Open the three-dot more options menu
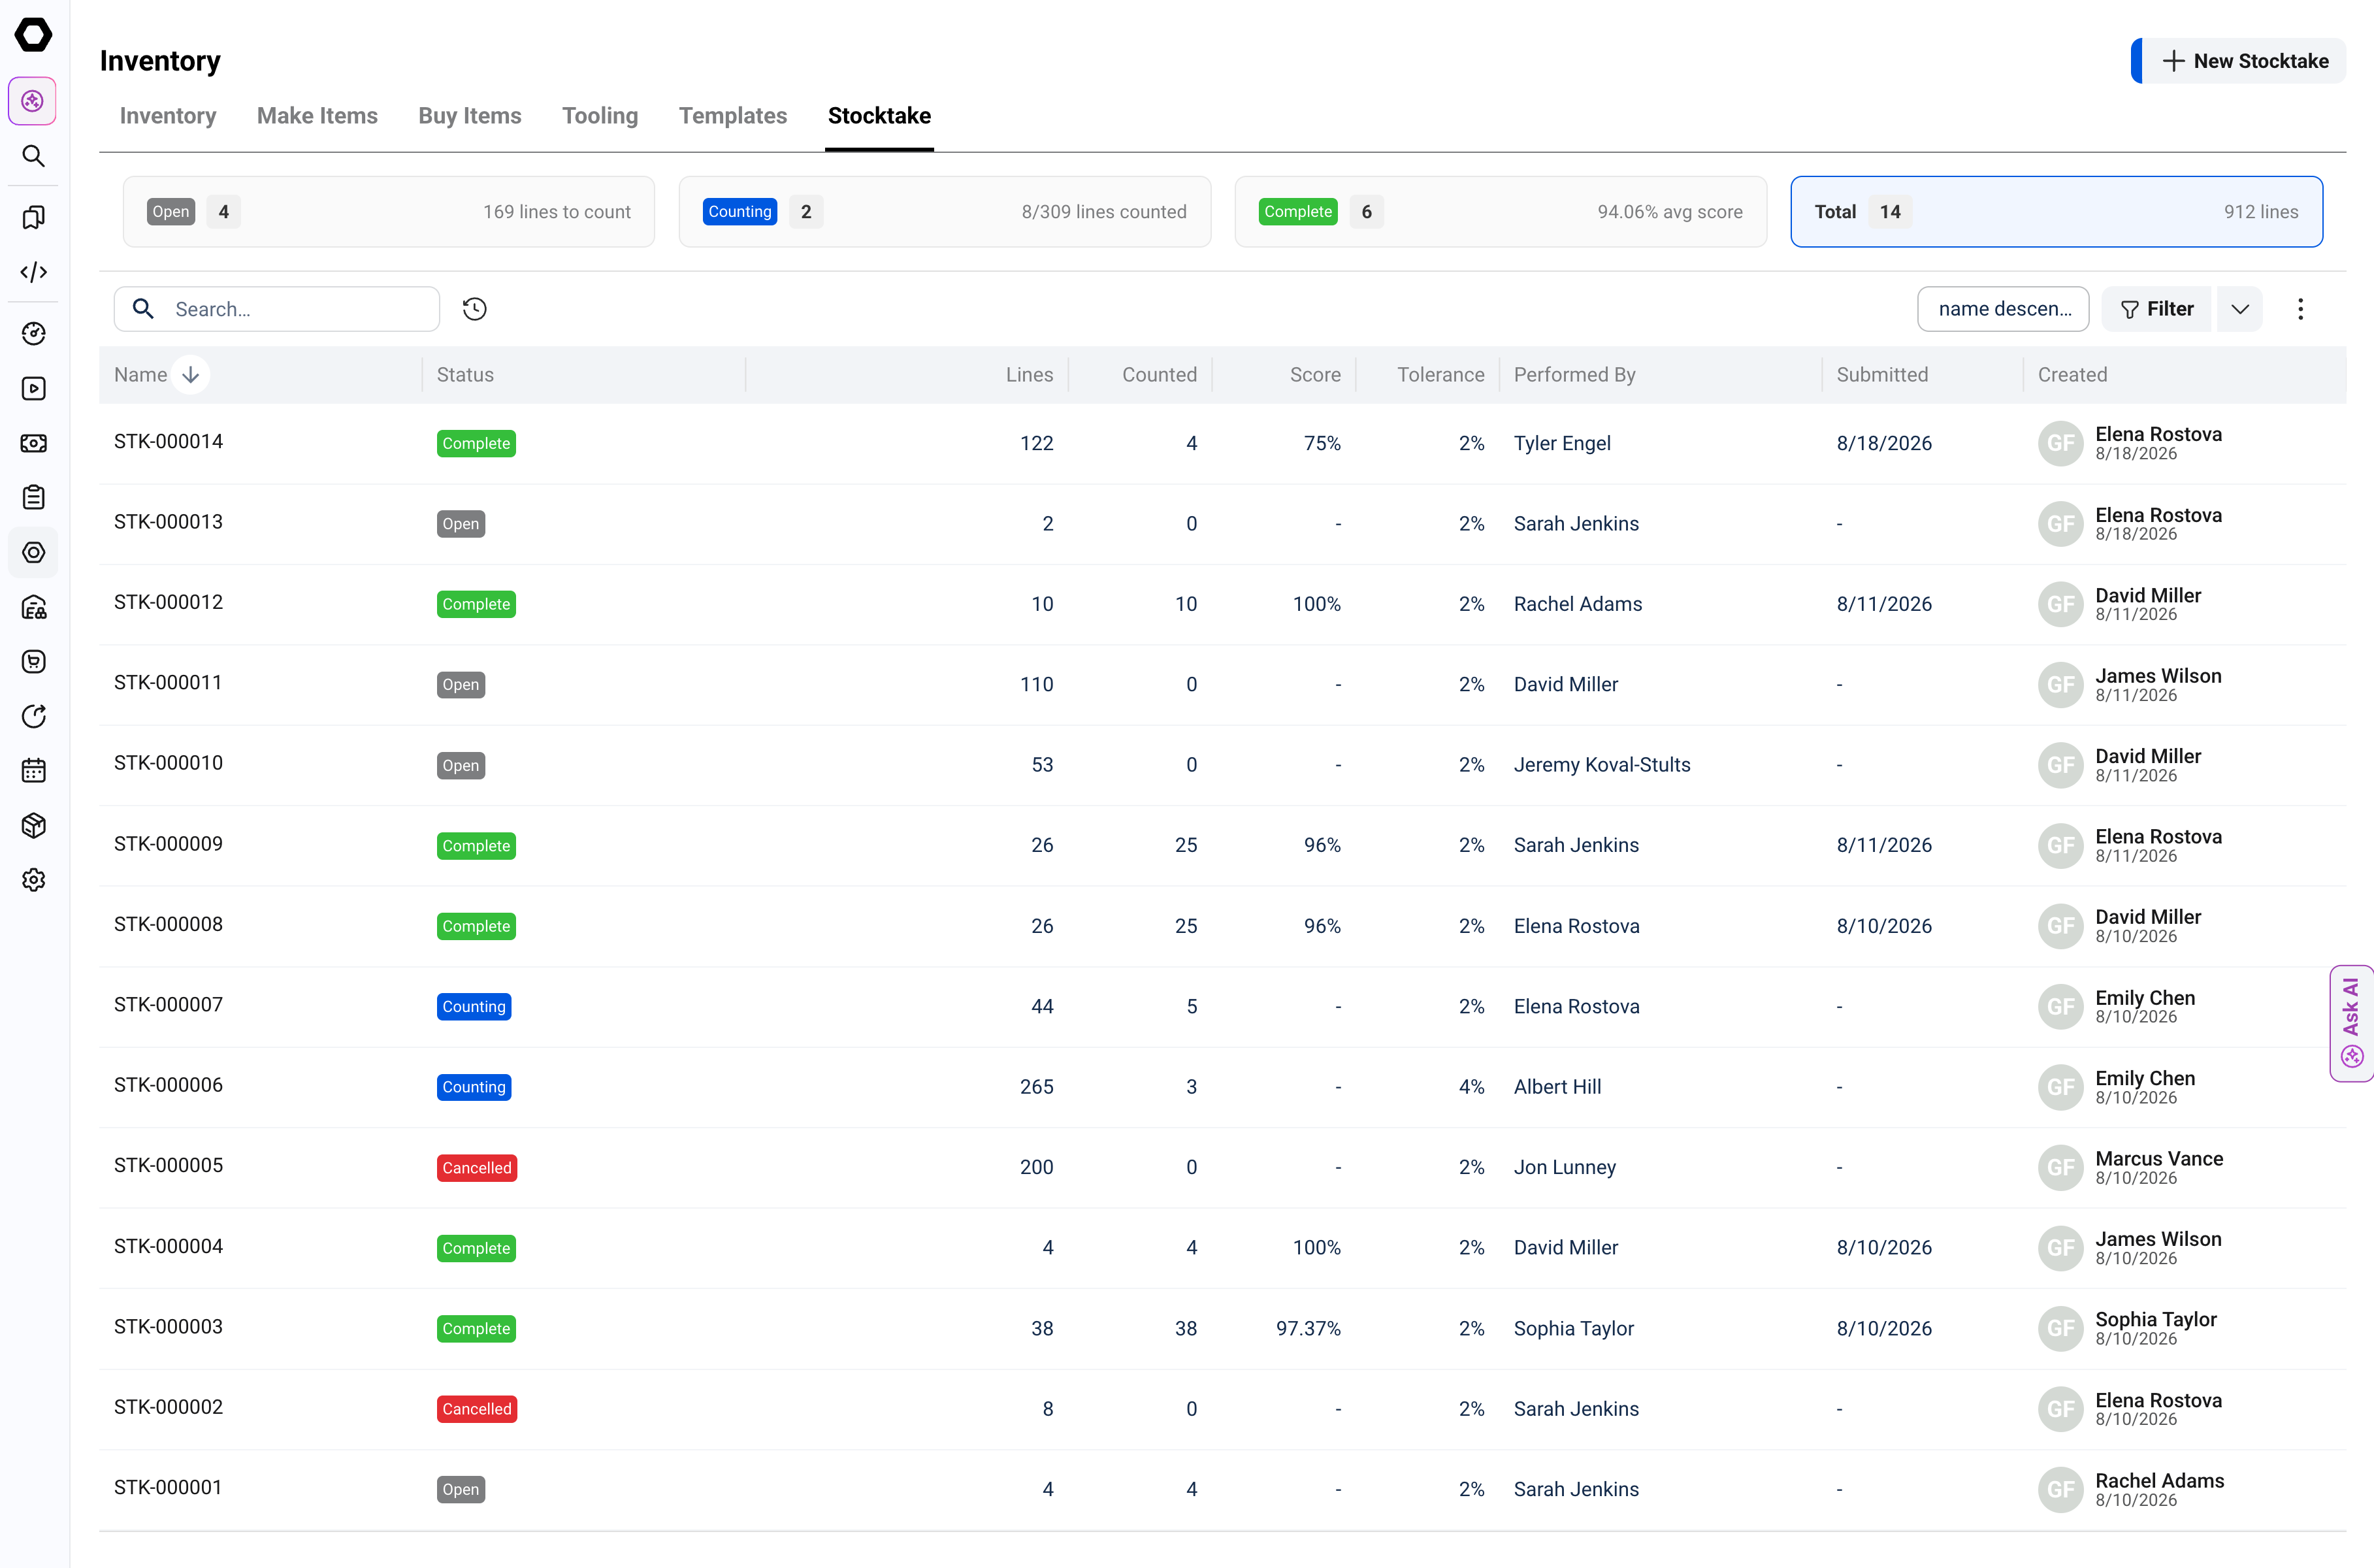Image resolution: width=2374 pixels, height=1568 pixels. (x=2300, y=309)
